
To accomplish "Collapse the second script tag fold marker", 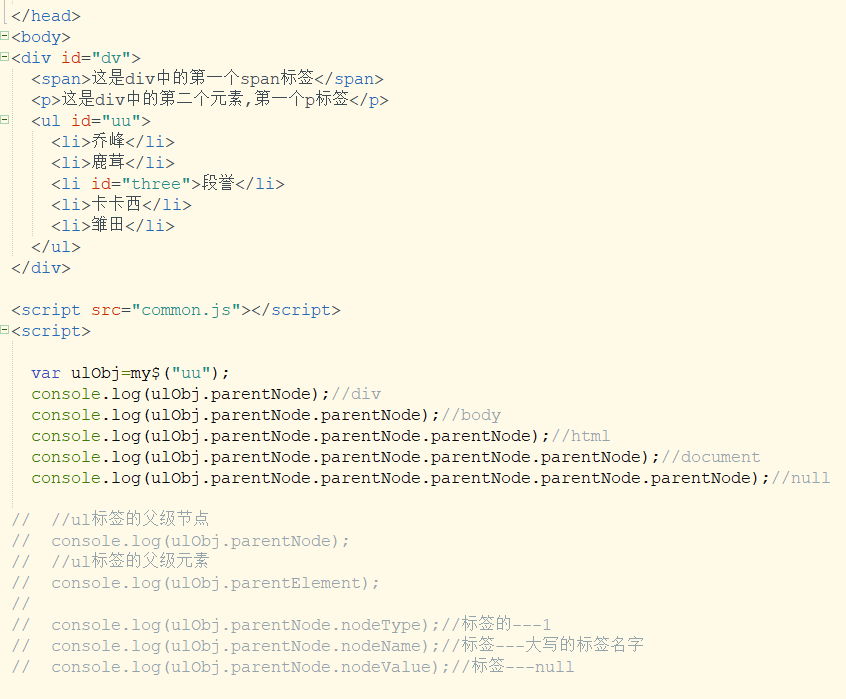I will pos(4,330).
